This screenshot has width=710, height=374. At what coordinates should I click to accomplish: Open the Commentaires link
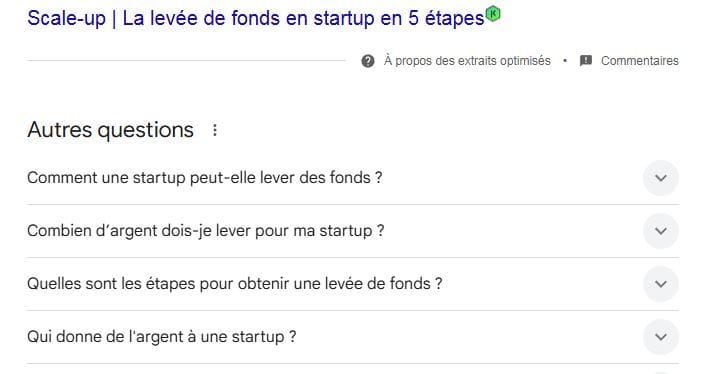639,61
